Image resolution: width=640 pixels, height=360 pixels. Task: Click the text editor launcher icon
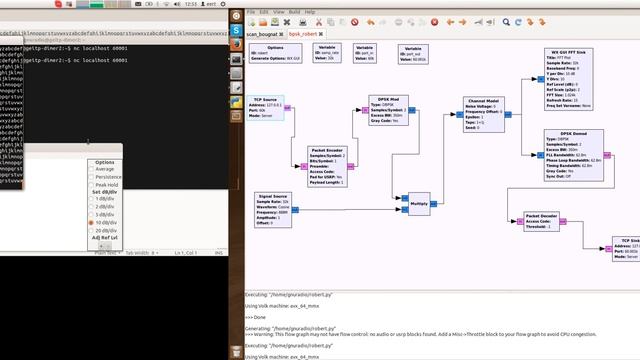pos(236,87)
